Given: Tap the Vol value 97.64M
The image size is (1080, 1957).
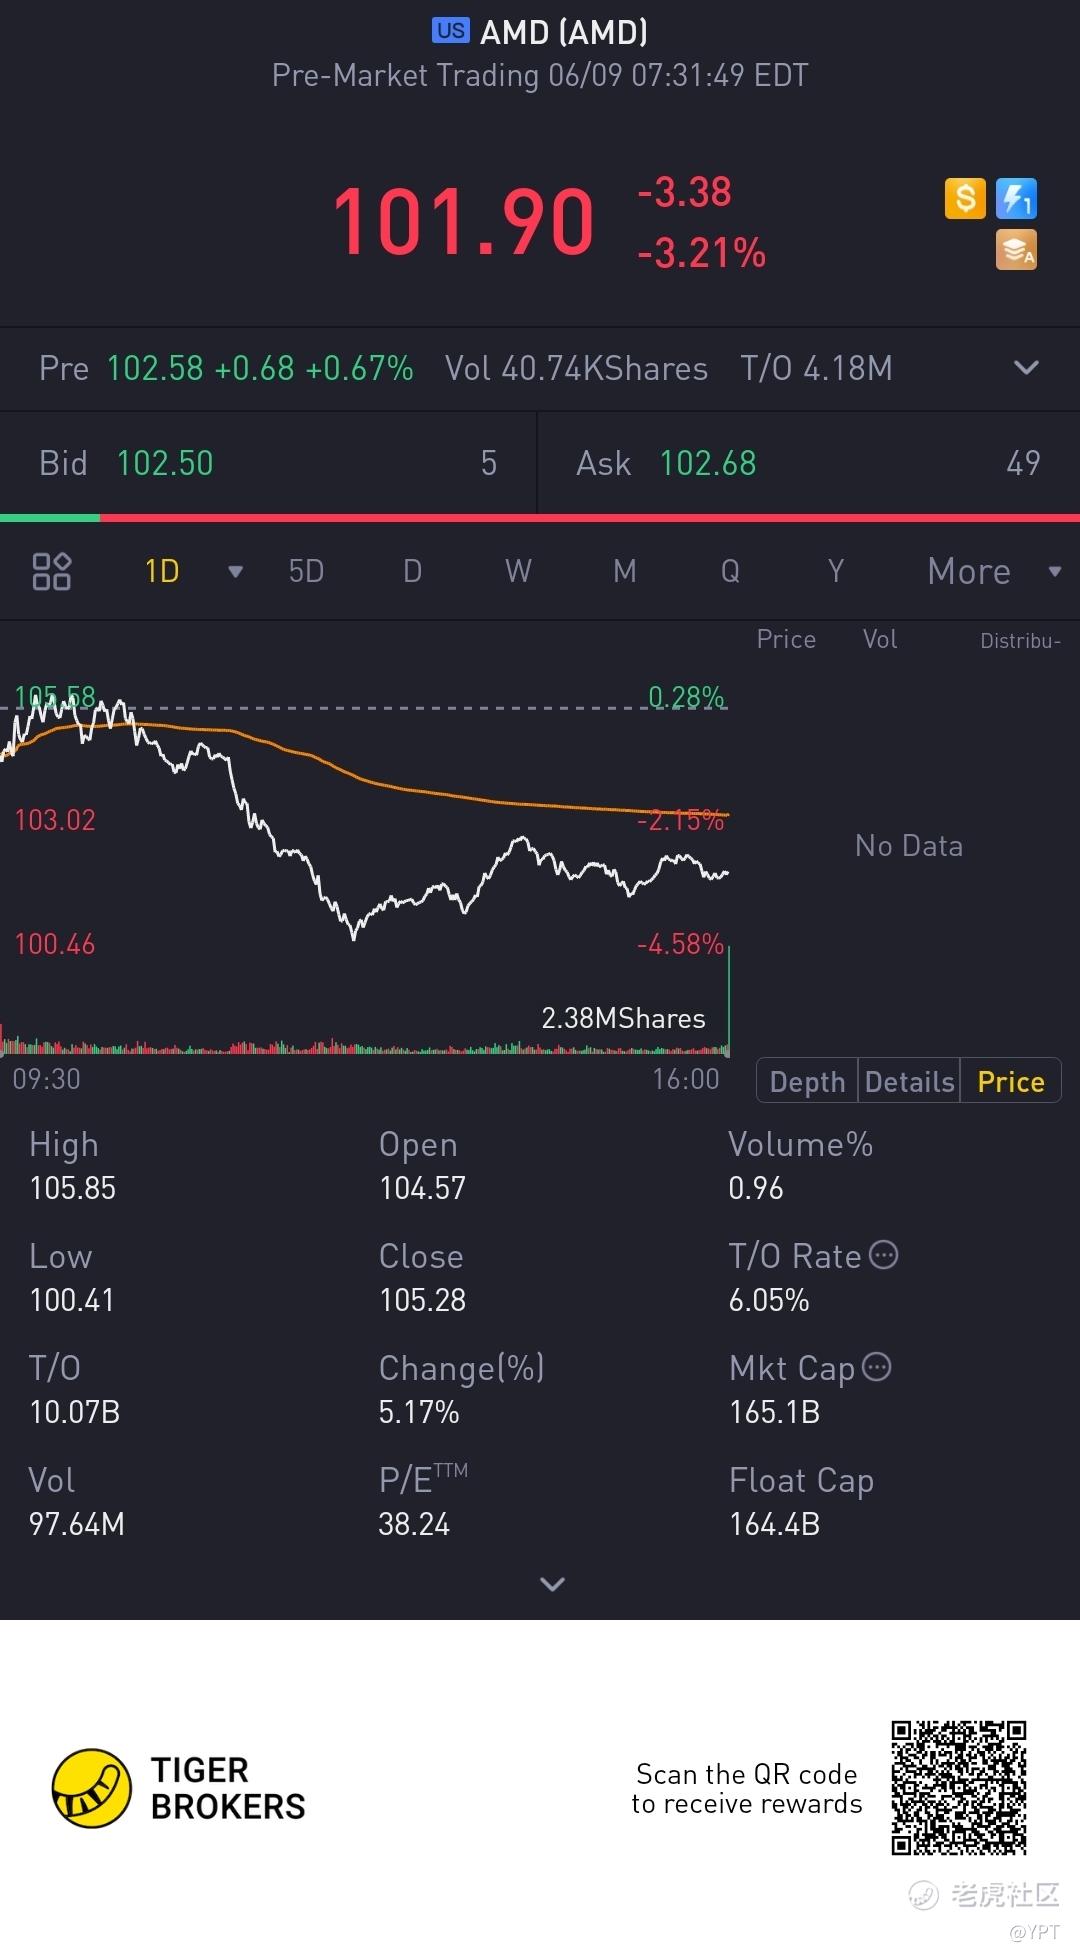Looking at the screenshot, I should tap(77, 1524).
